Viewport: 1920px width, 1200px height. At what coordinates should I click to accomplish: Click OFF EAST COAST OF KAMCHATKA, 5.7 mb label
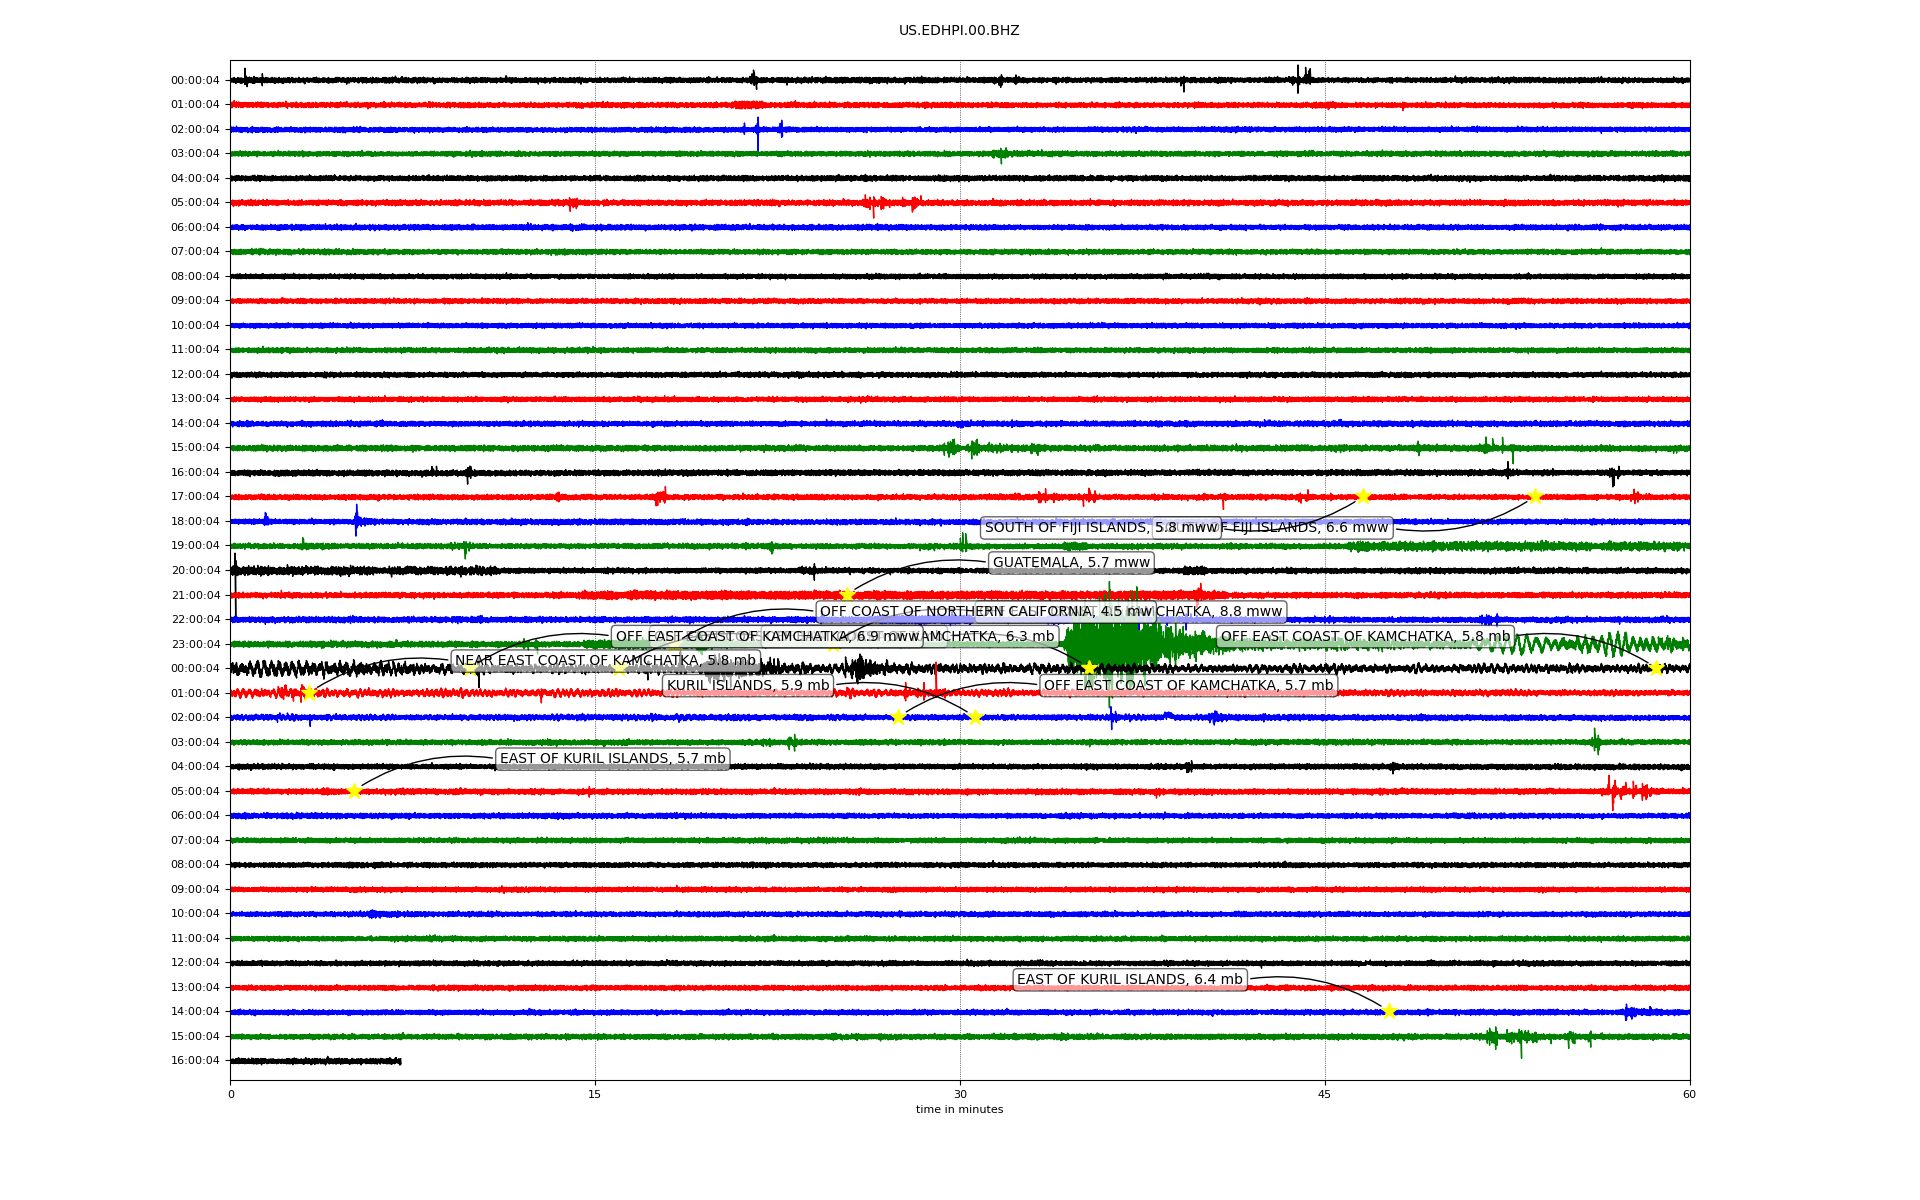[x=1188, y=686]
